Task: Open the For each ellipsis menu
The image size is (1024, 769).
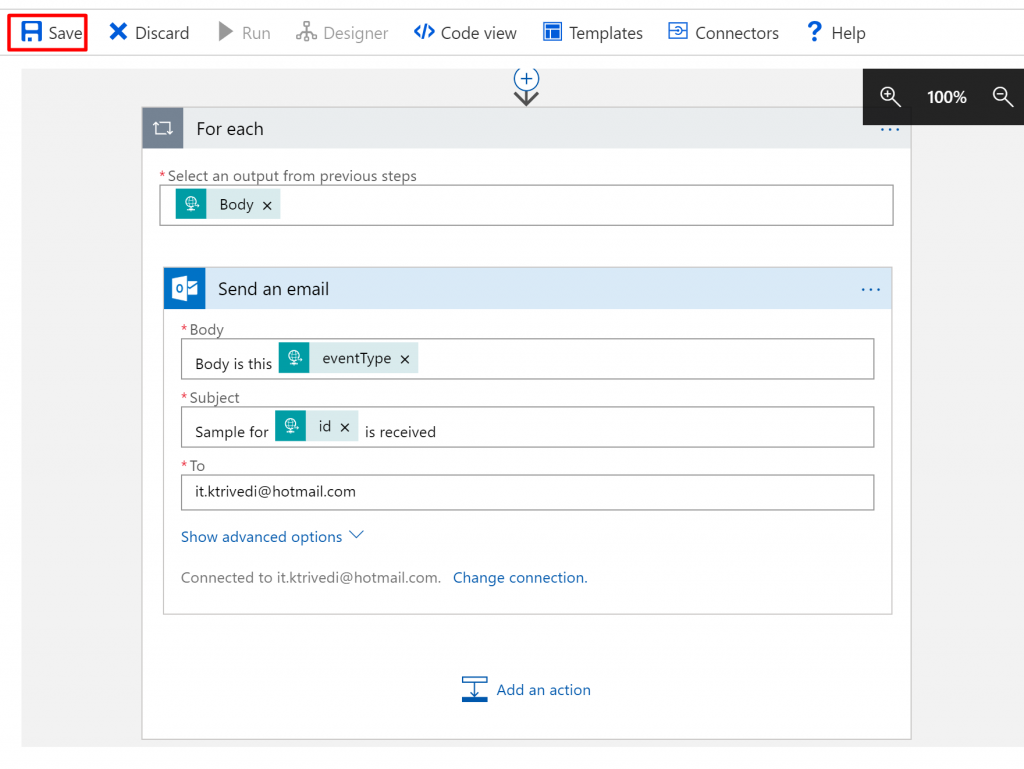Action: coord(889,129)
